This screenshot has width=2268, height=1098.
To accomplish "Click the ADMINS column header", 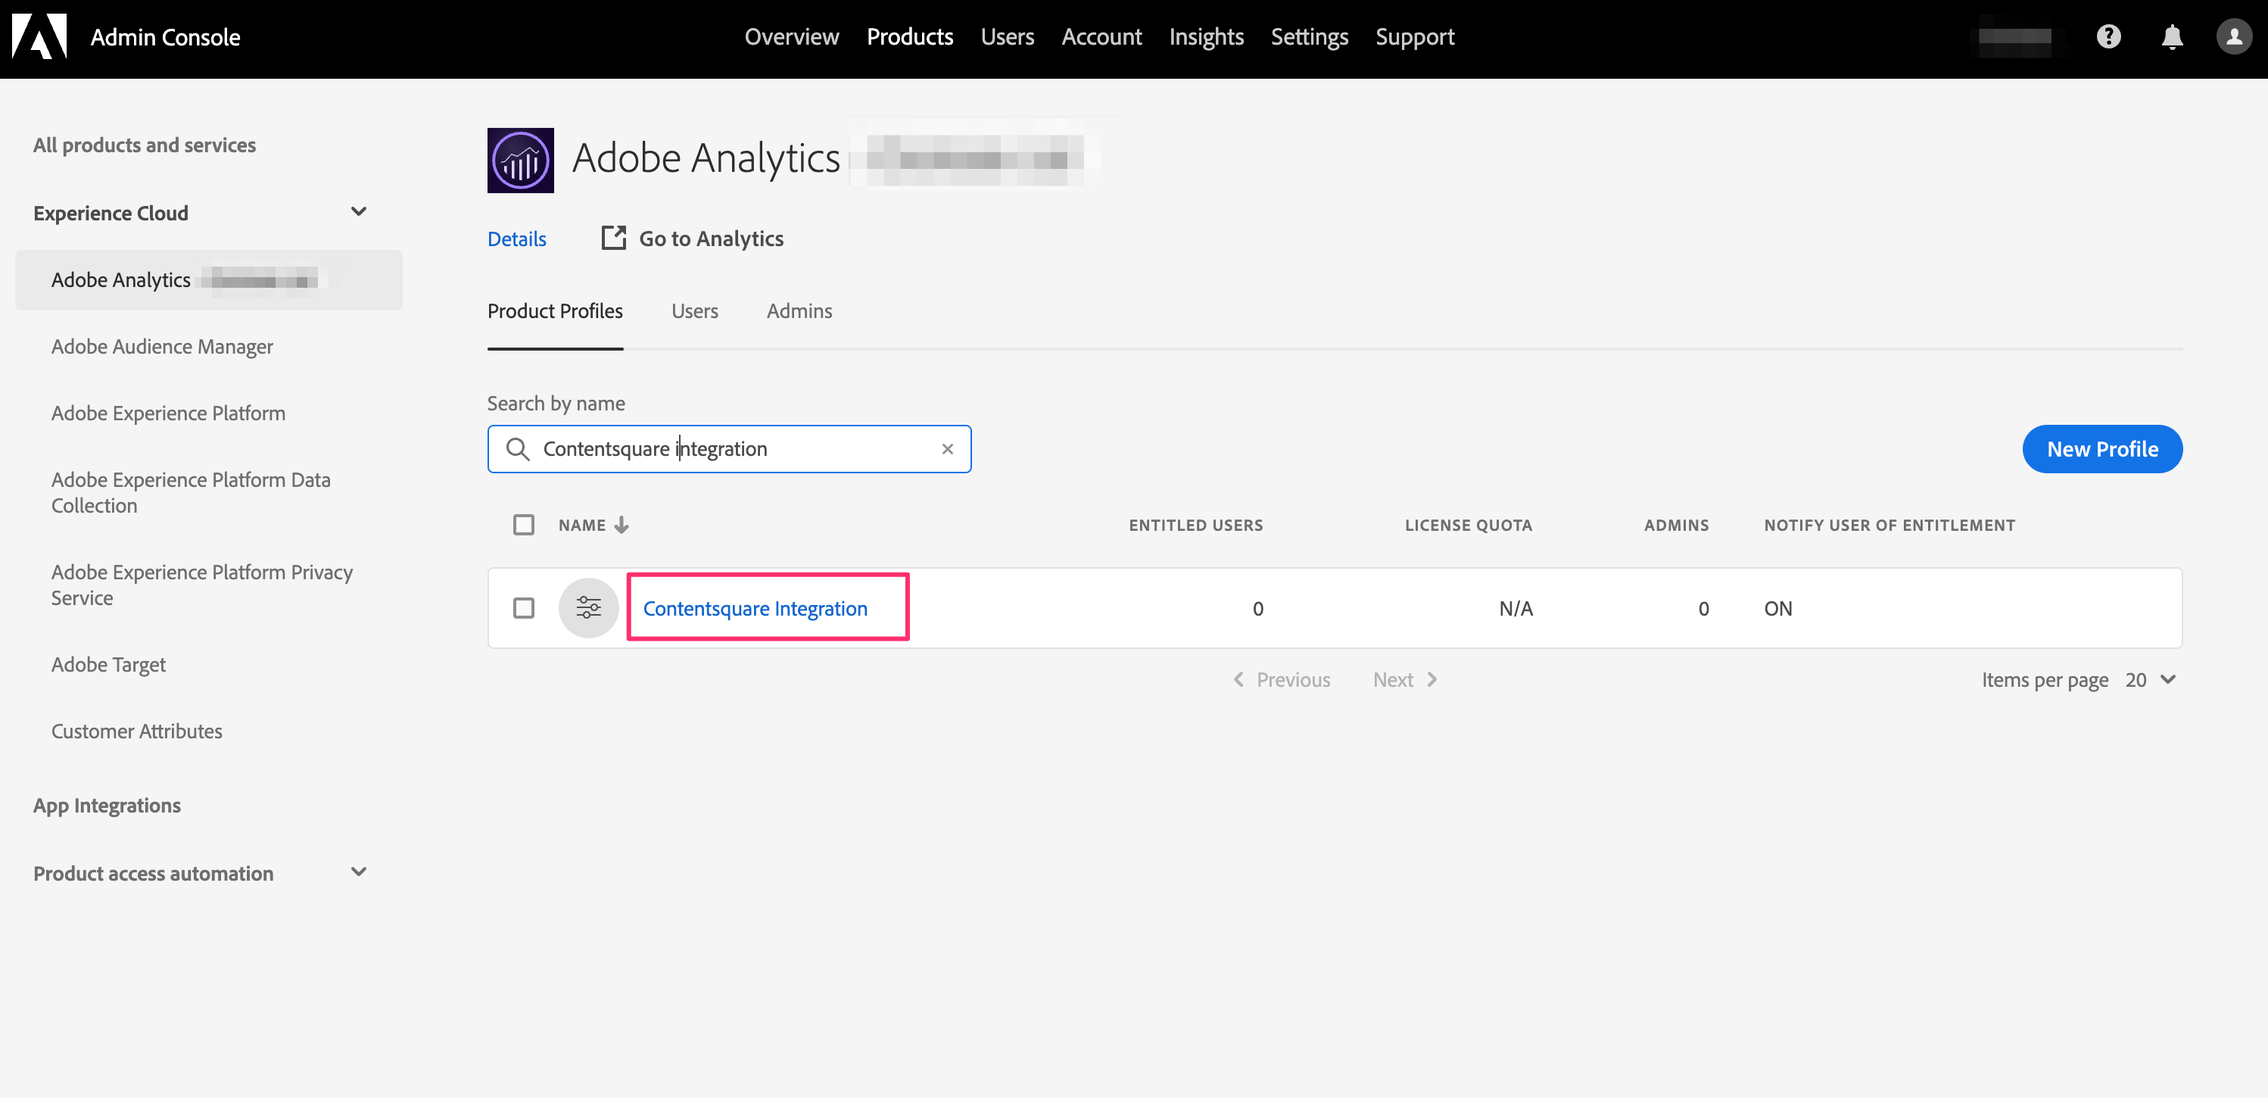I will pyautogui.click(x=1676, y=525).
